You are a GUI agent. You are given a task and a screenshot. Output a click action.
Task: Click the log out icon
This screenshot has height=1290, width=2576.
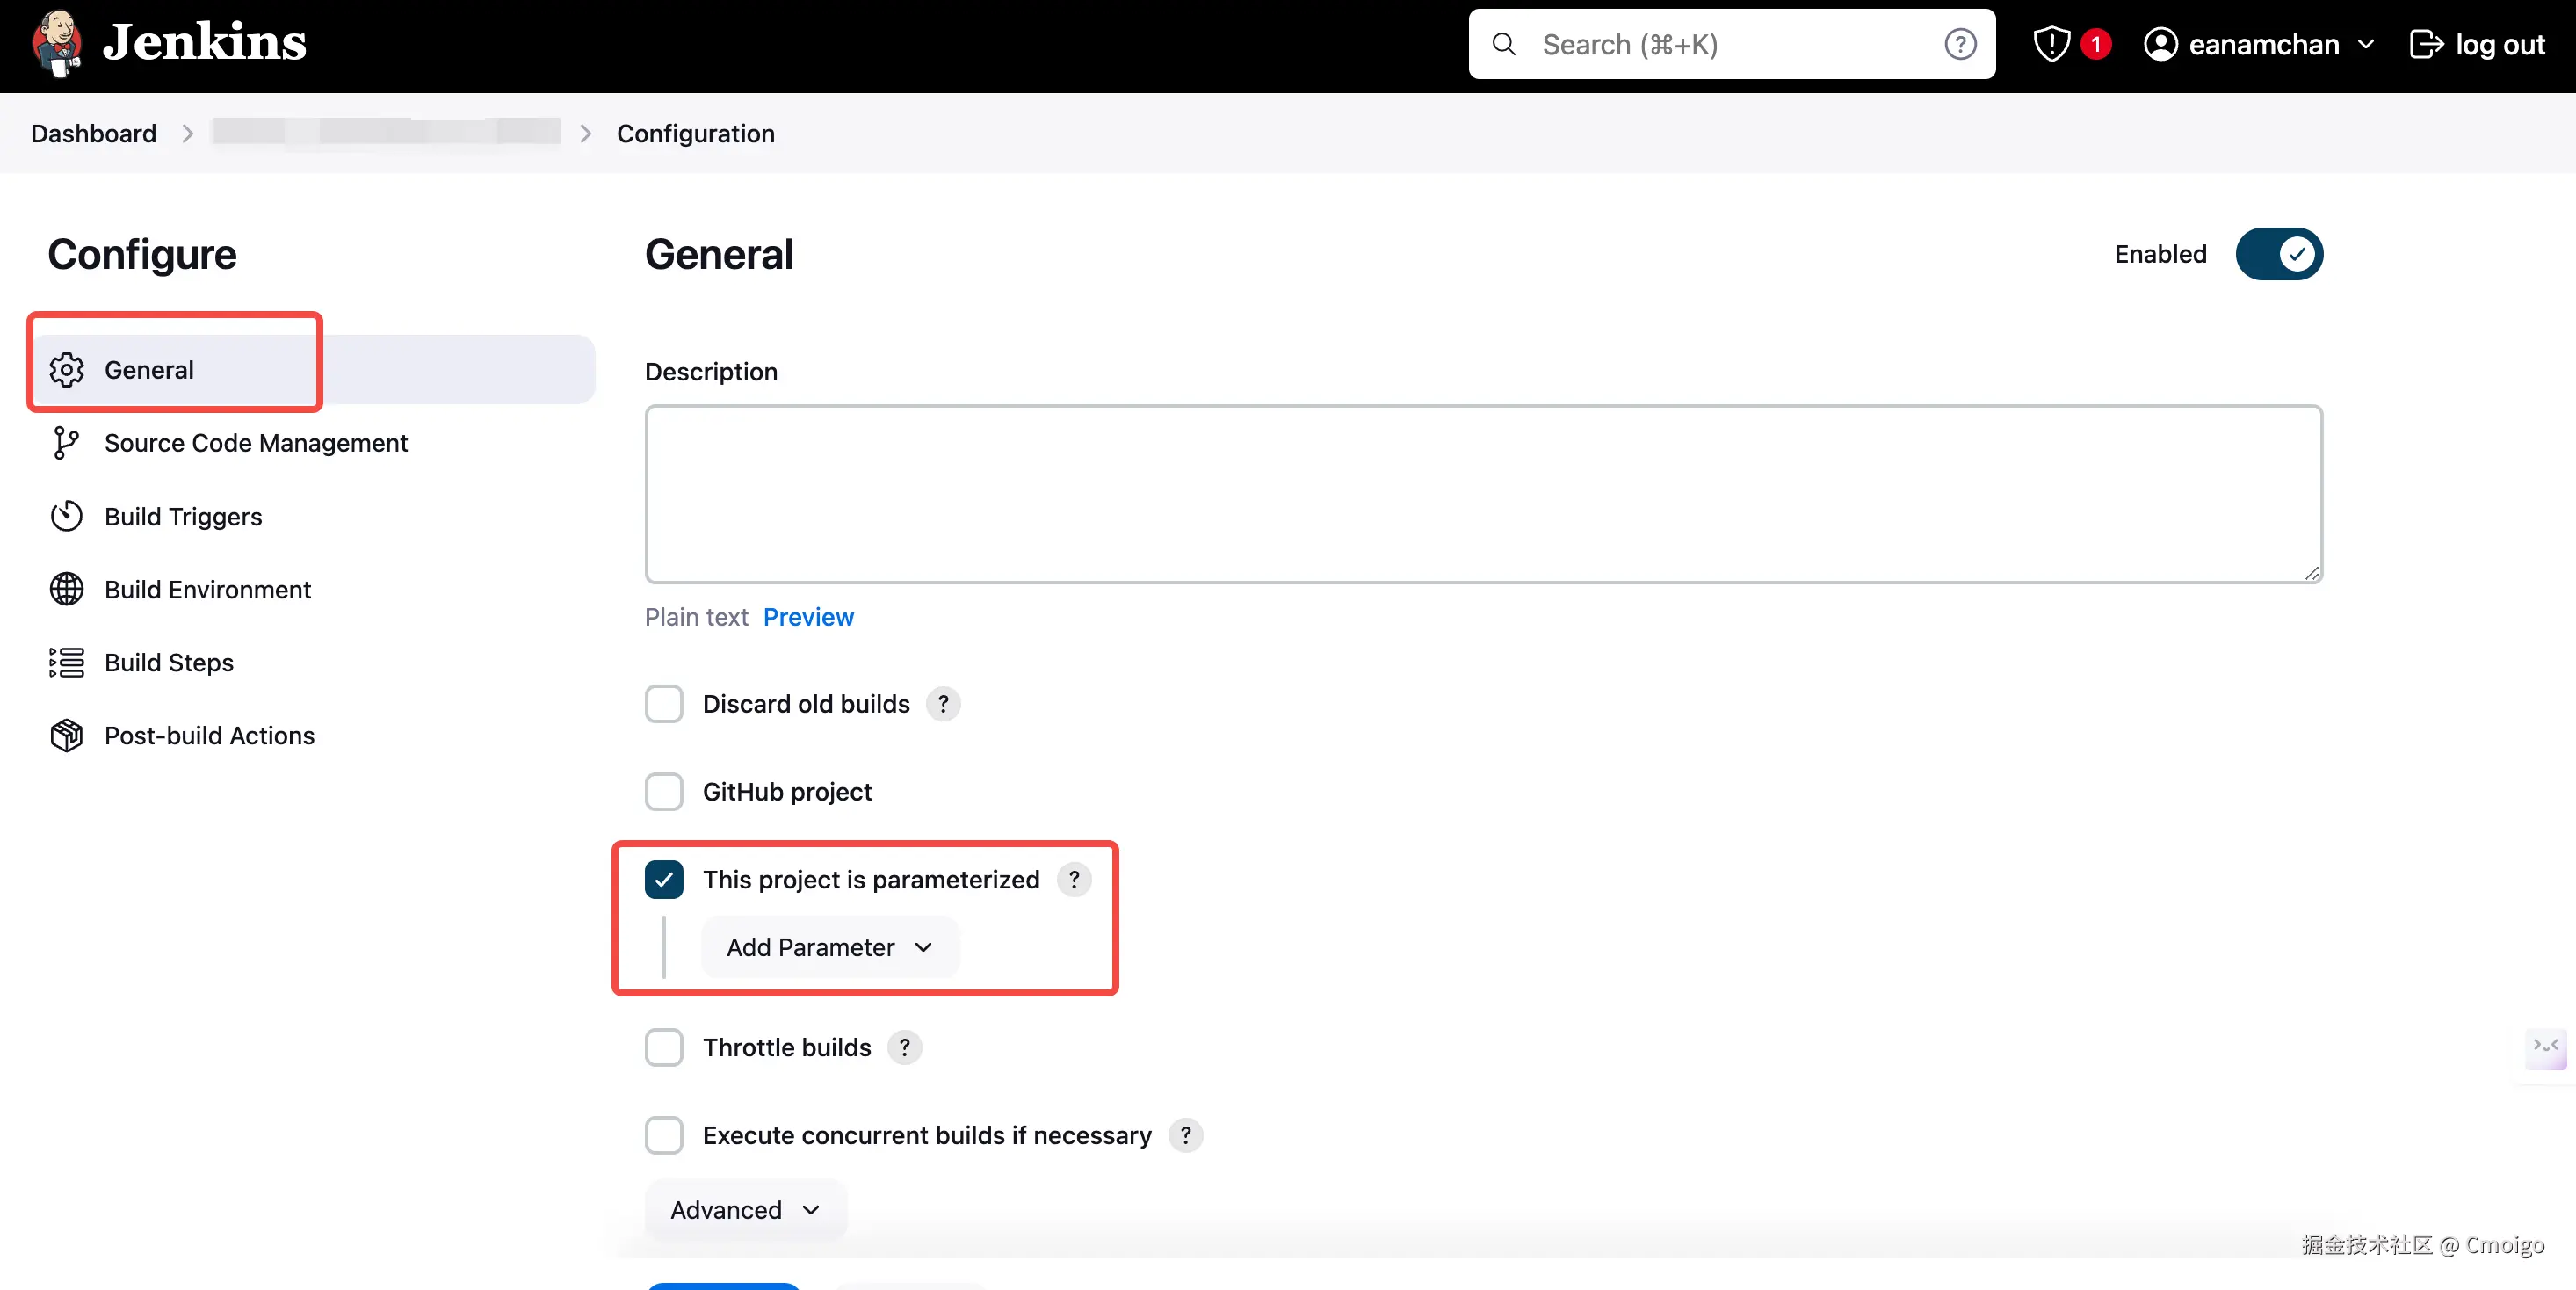click(2425, 44)
